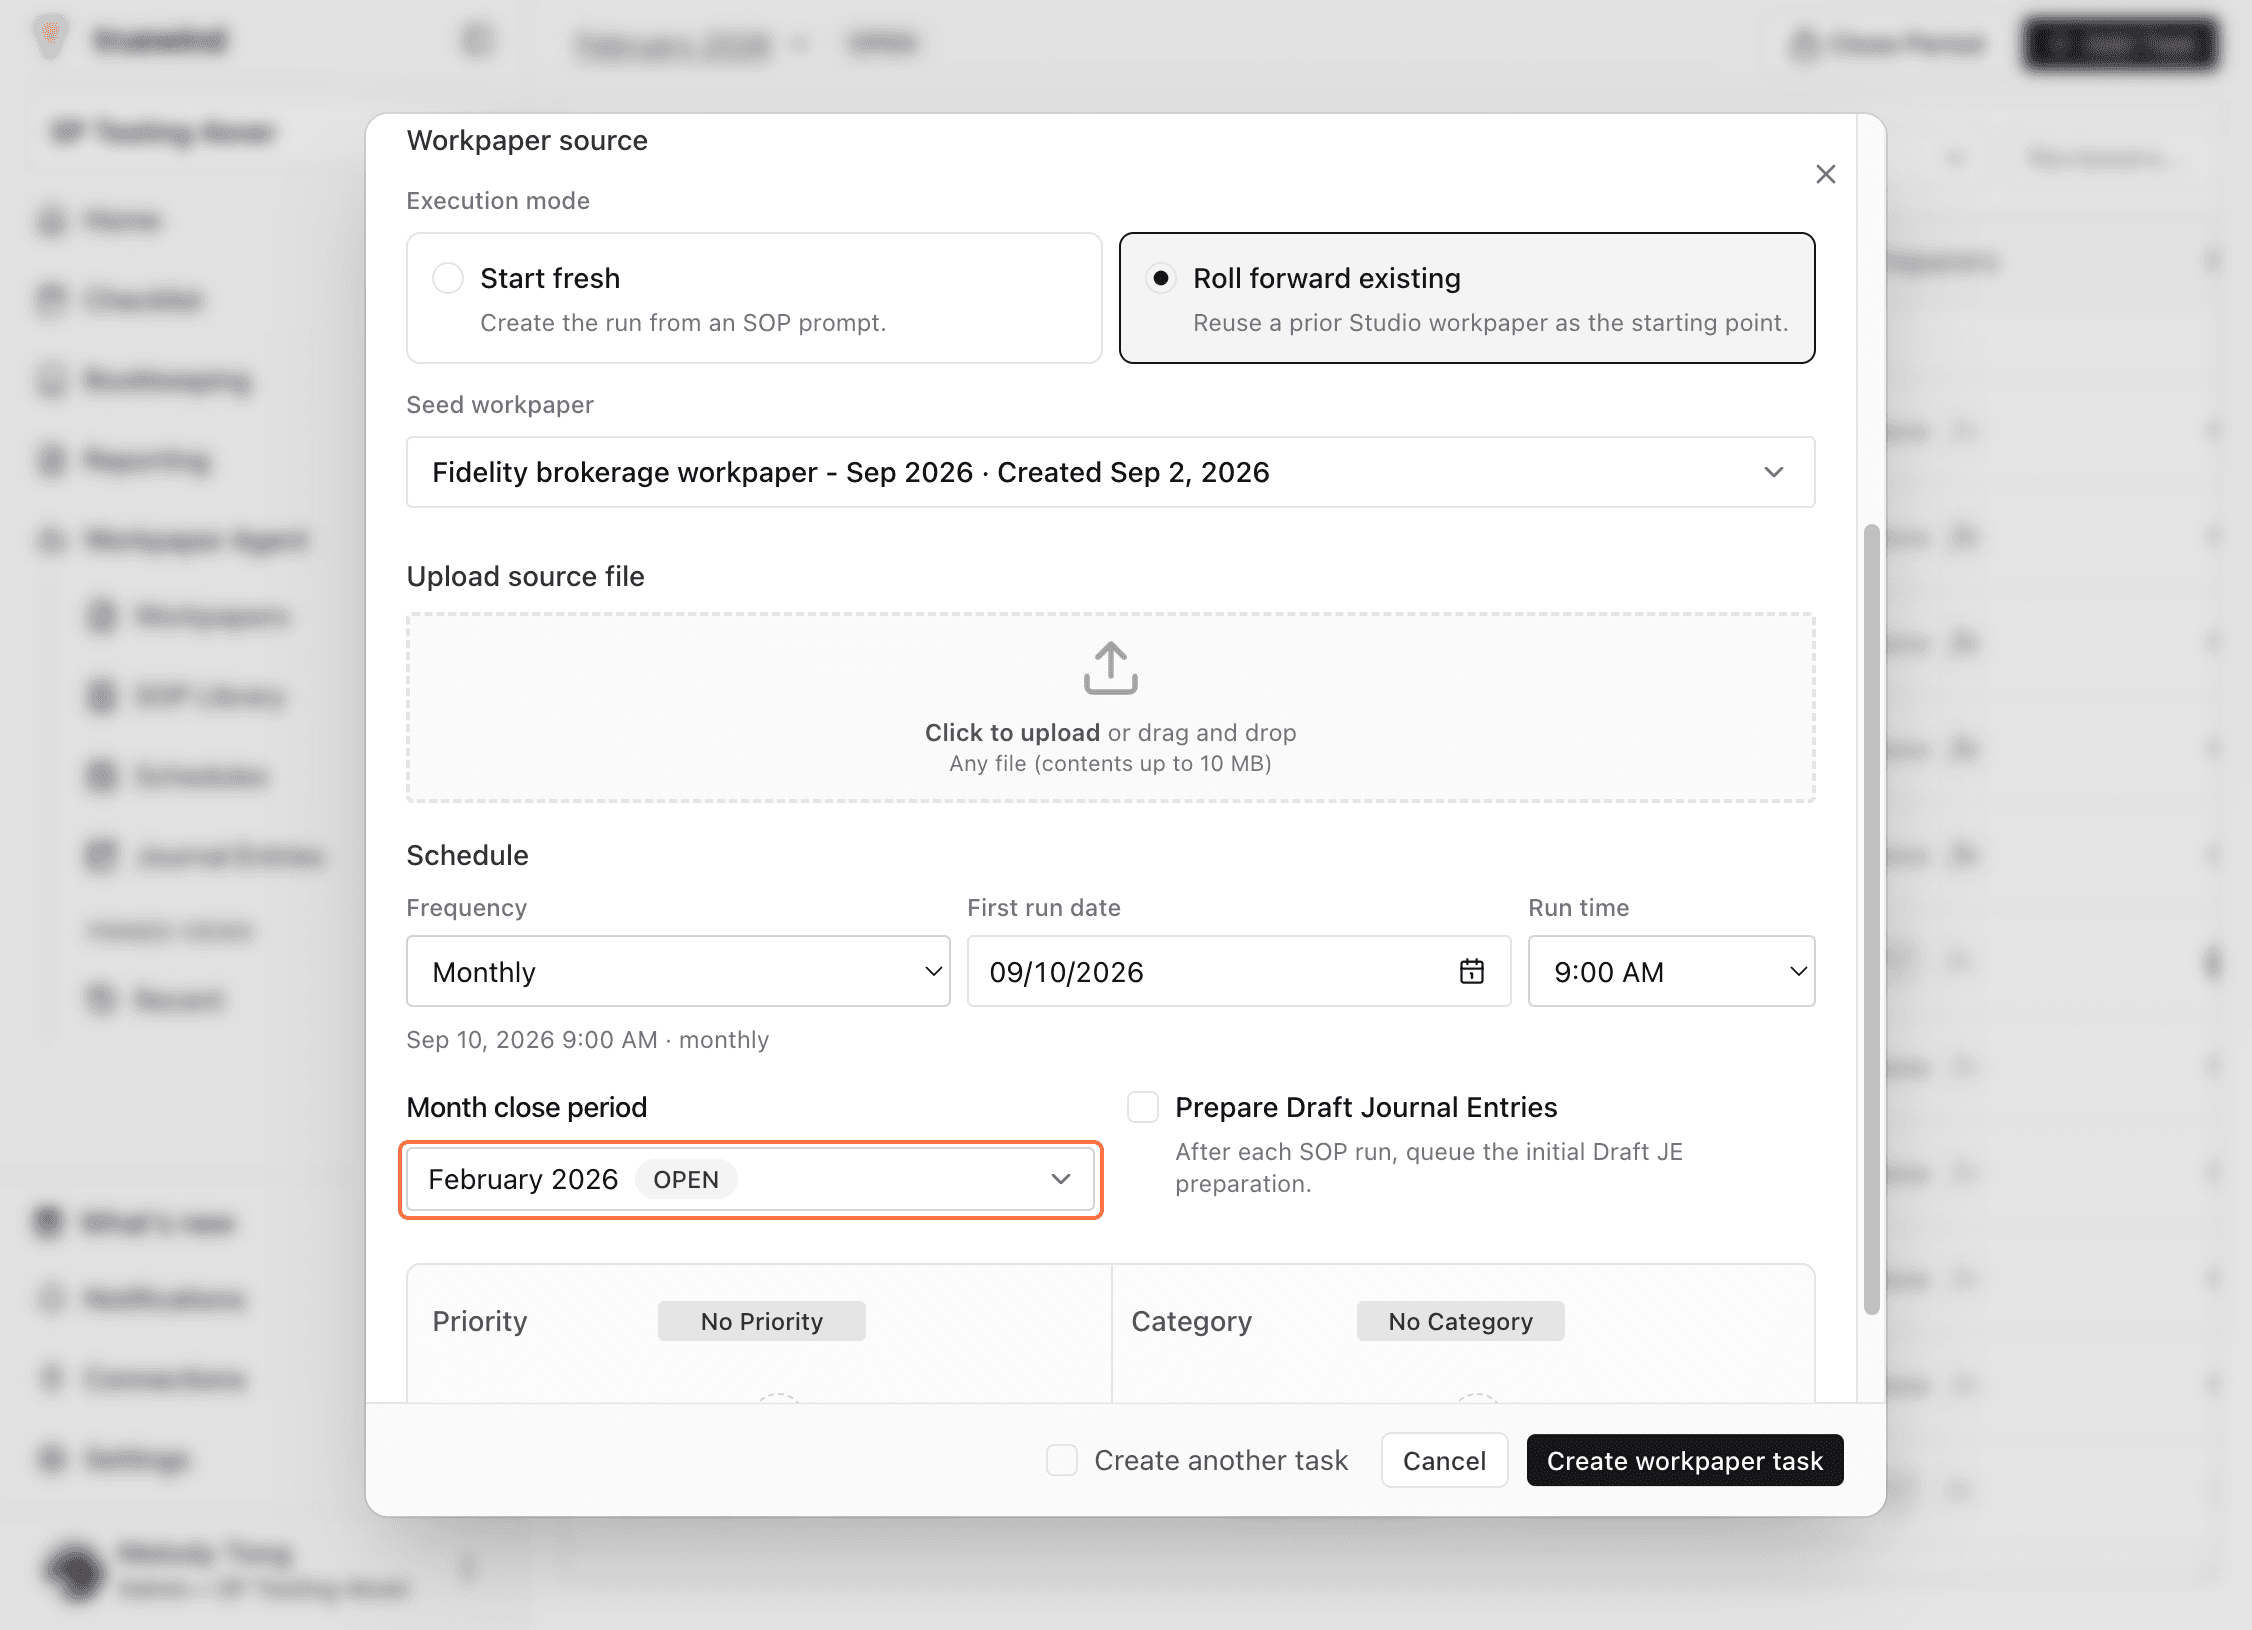Screen dimensions: 2252x1630
Task: Click the "Click to upload" link text
Action: click(1012, 732)
